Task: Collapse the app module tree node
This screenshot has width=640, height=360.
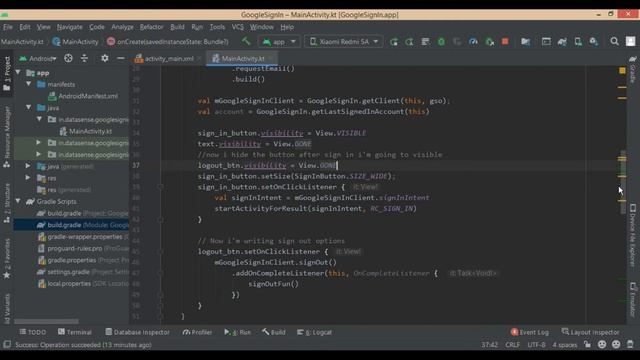Action: click(x=18, y=72)
